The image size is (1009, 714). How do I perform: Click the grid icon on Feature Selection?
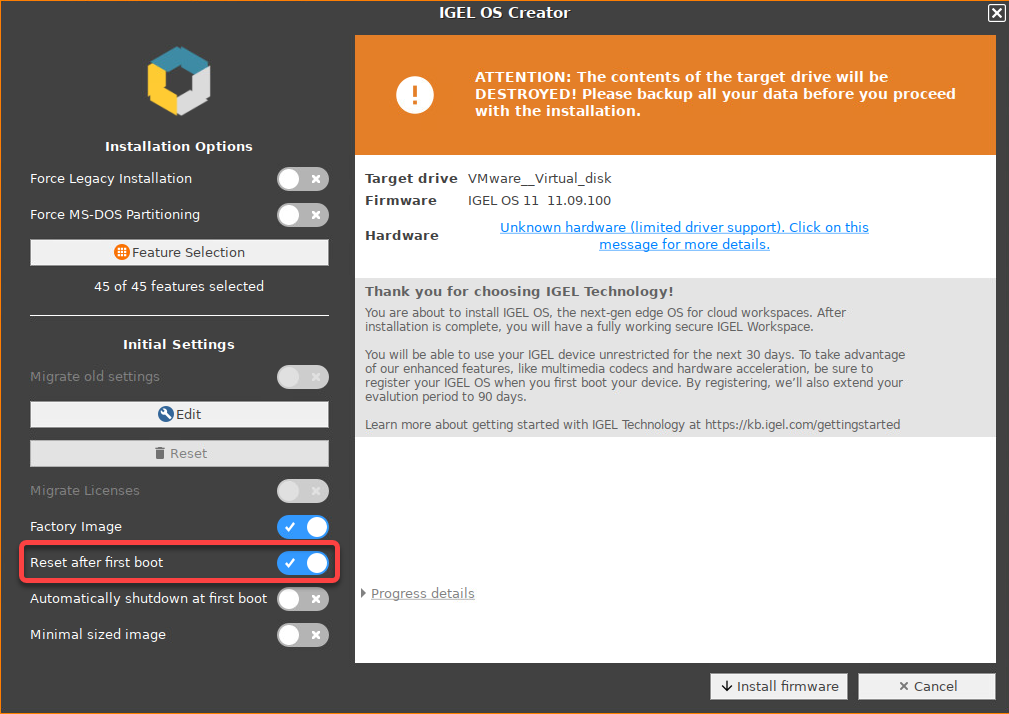pos(122,252)
